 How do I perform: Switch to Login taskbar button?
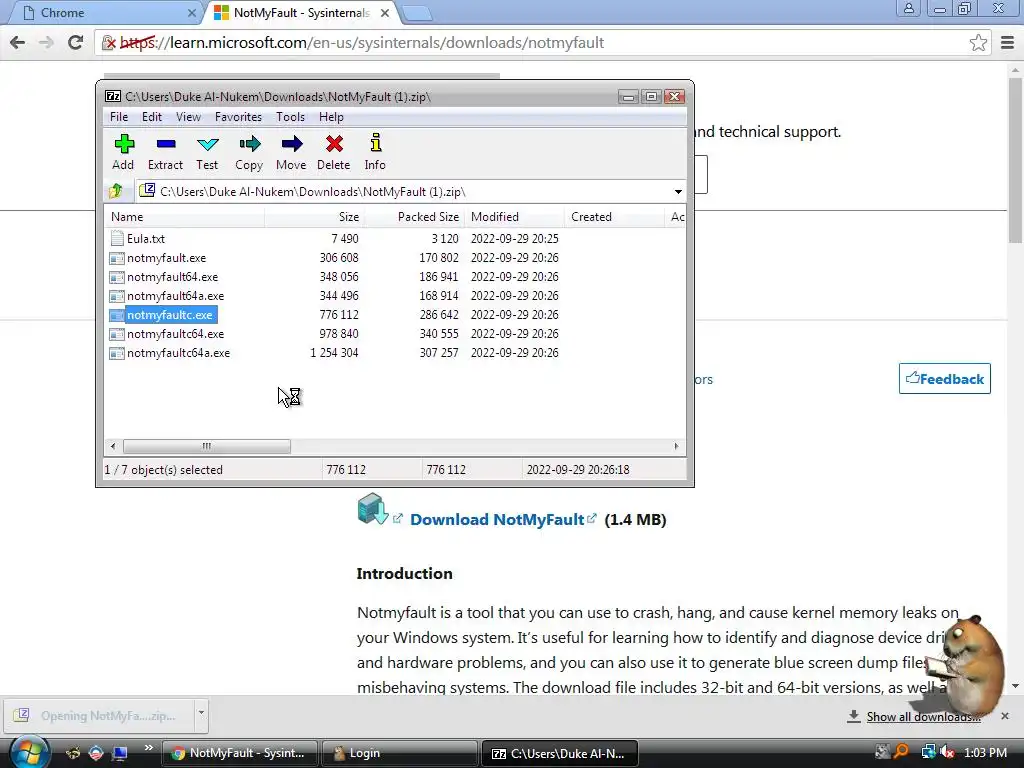400,753
